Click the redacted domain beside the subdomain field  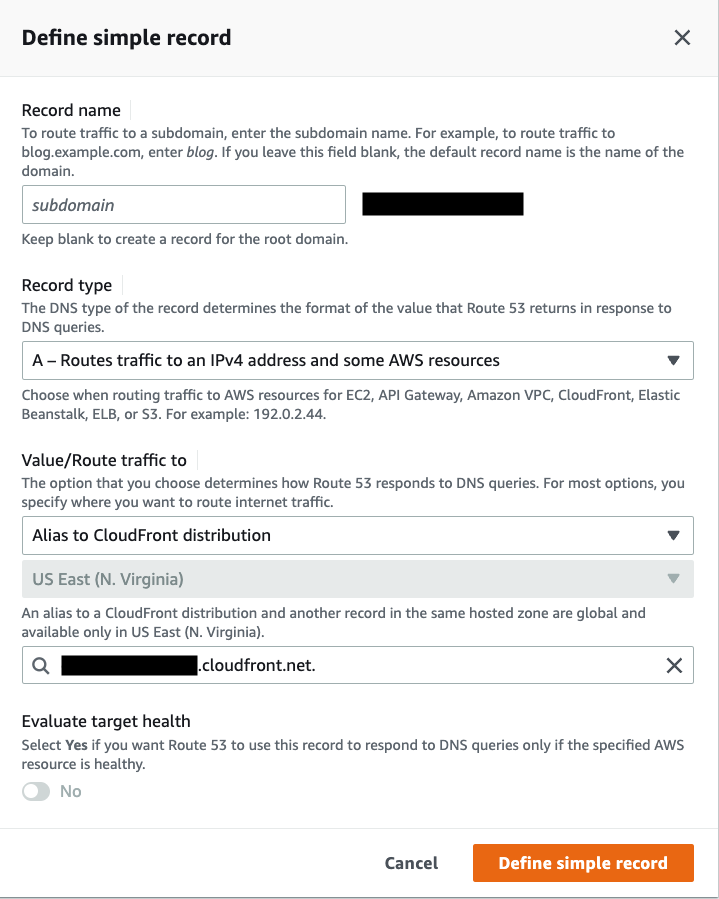[x=443, y=205]
